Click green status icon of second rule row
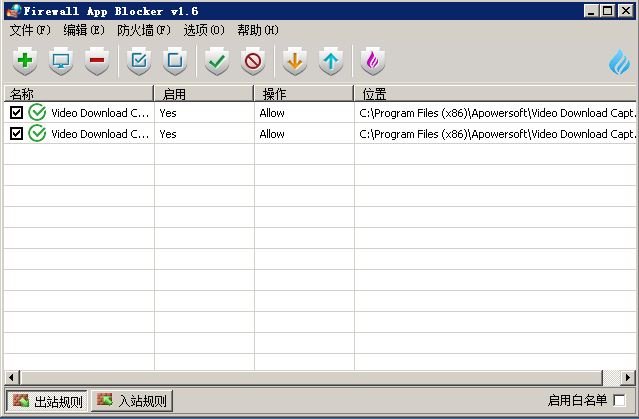The height and width of the screenshot is (419, 639). coord(37,133)
